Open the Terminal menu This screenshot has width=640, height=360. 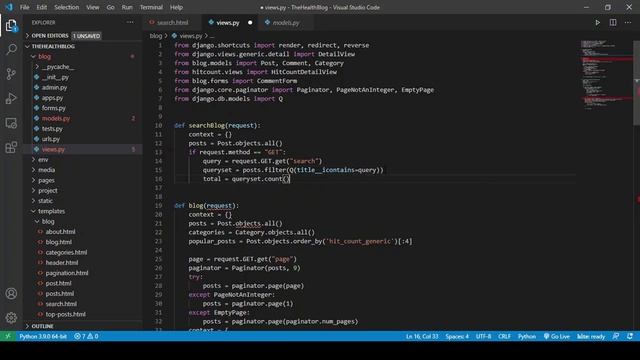tap(151, 7)
